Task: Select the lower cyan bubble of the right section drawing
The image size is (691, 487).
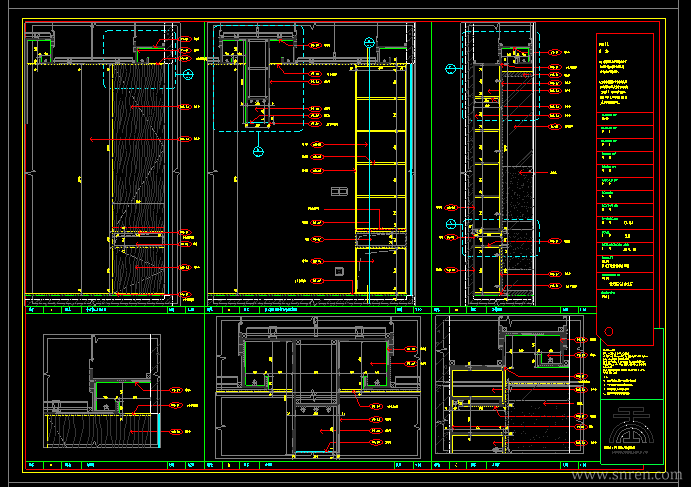Action: [x=450, y=224]
